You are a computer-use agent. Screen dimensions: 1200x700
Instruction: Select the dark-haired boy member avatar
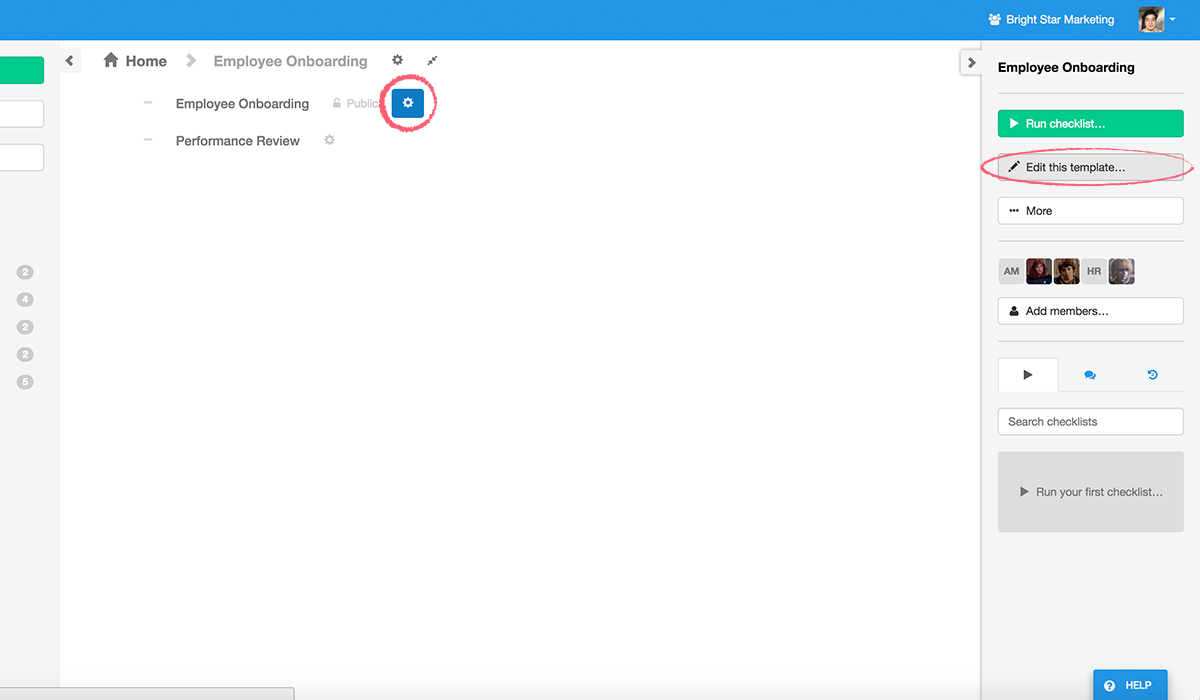pyautogui.click(x=1067, y=271)
